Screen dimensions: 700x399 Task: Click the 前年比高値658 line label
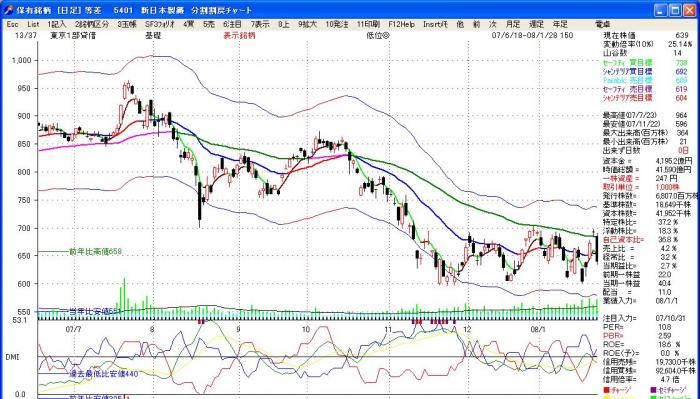coord(96,252)
